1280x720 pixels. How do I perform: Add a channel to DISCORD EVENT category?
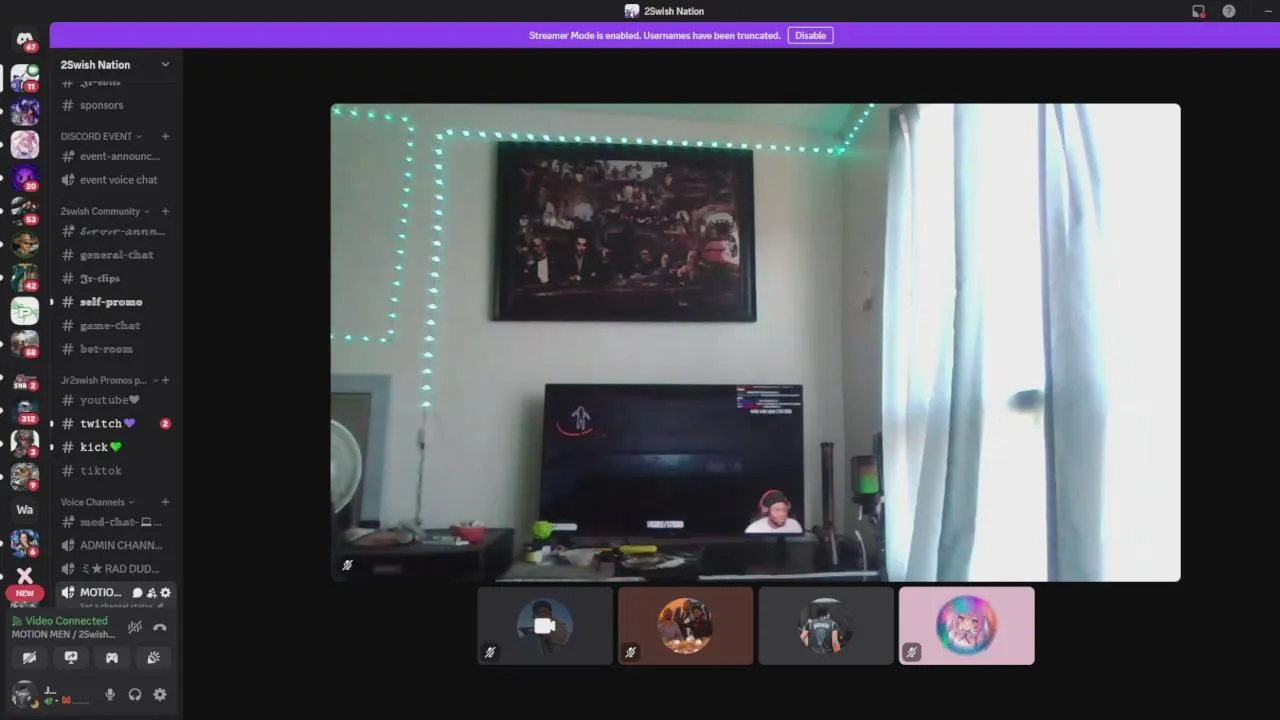[166, 136]
